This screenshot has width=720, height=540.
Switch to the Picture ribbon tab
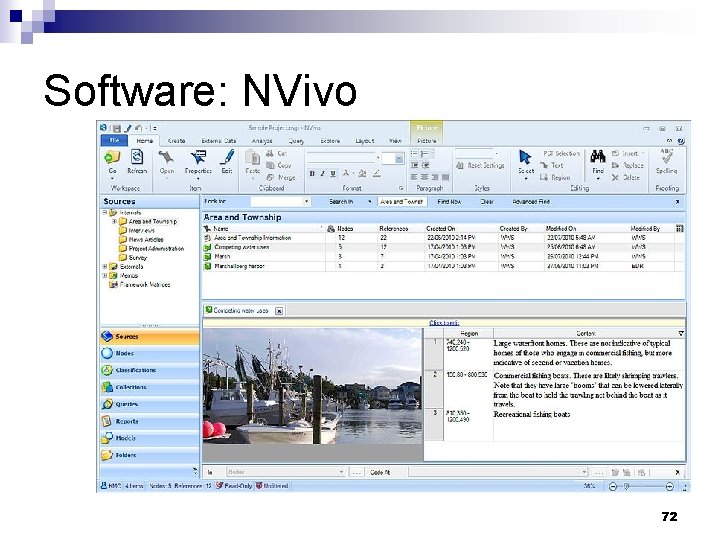[x=427, y=141]
